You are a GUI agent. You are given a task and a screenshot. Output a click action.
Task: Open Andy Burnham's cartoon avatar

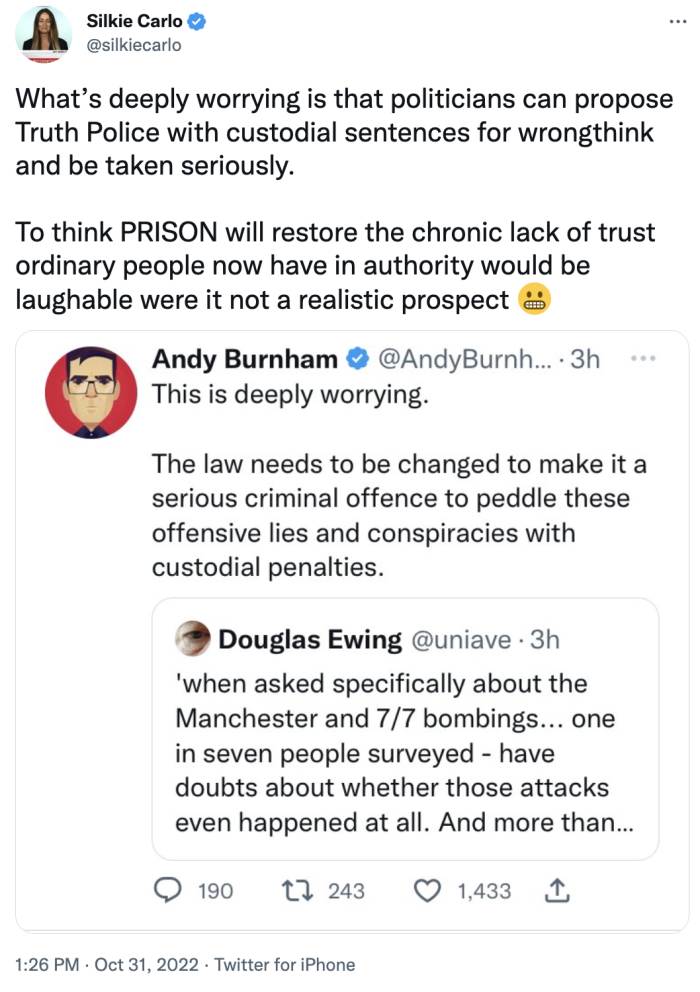(91, 392)
